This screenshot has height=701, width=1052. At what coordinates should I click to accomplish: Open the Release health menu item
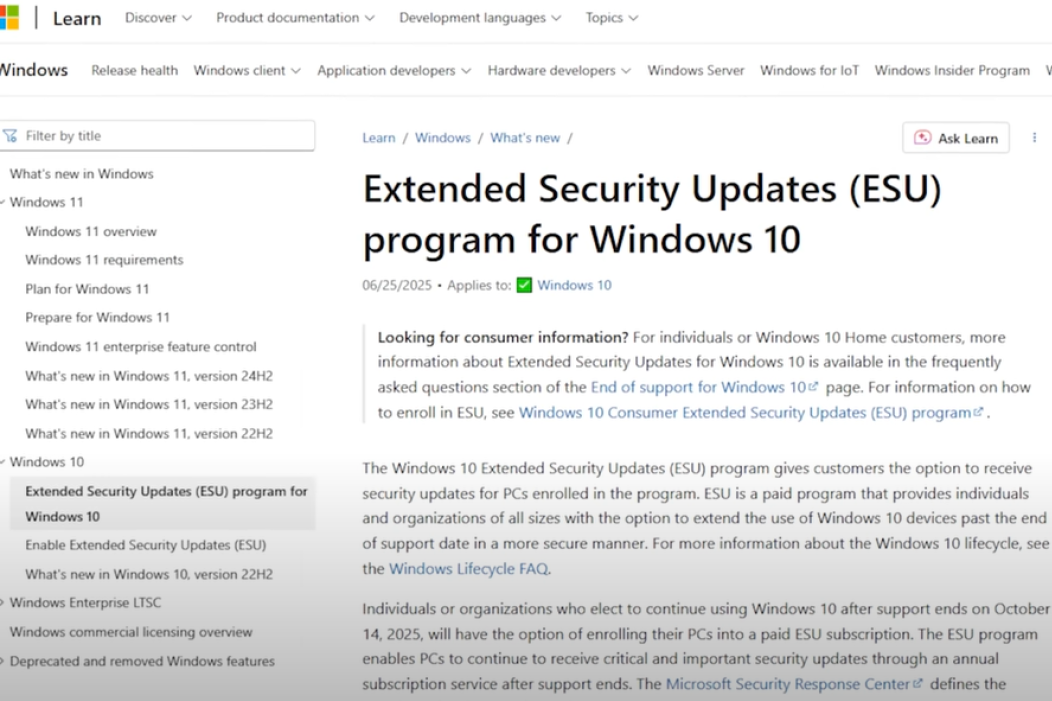coord(134,70)
